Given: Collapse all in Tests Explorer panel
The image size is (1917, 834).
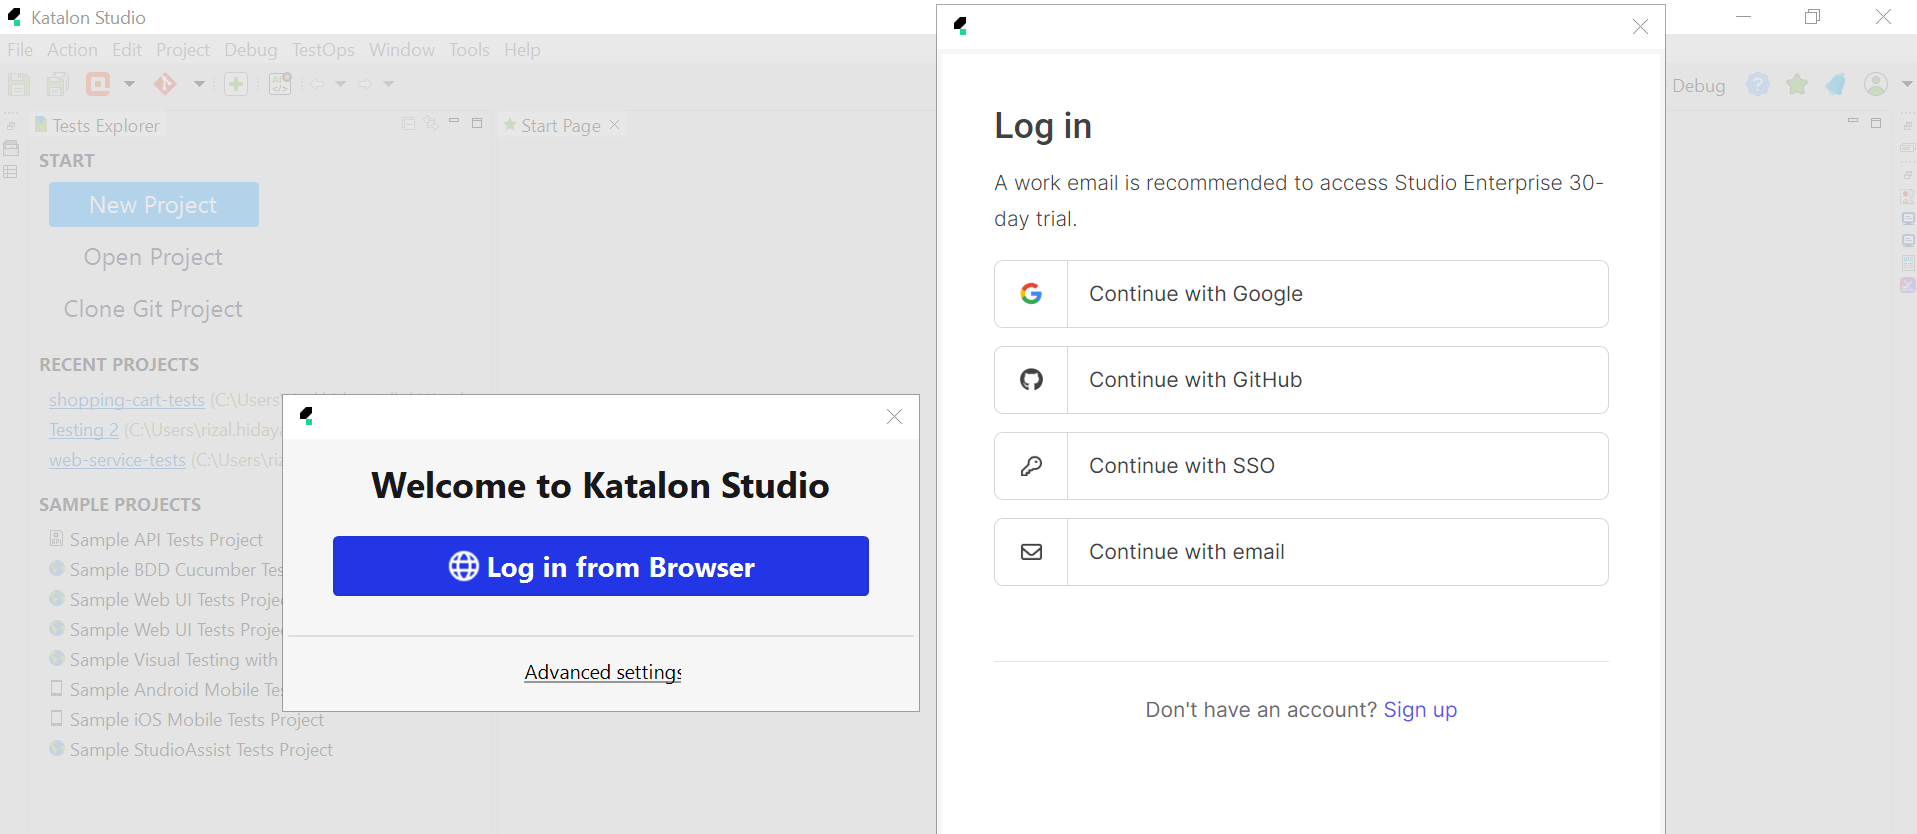Looking at the screenshot, I should tap(408, 123).
